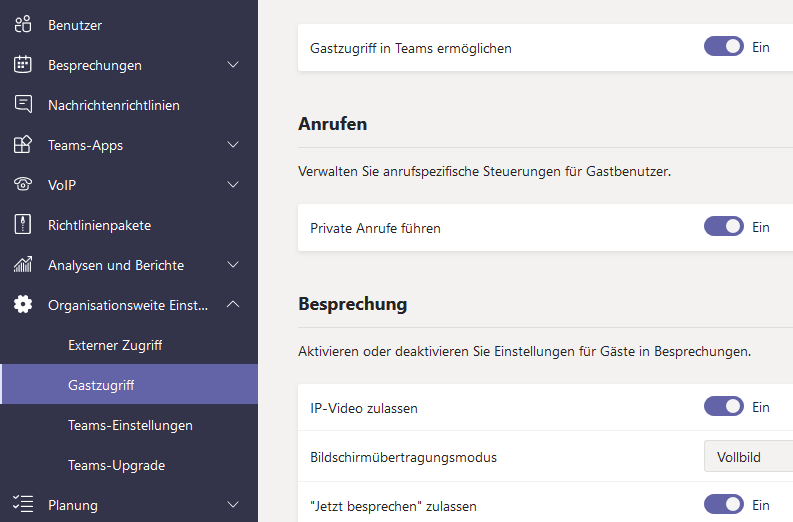Image resolution: width=793 pixels, height=522 pixels.
Task: Open the Bildschirmübertragungsmodus Vollbild dropdown
Action: click(748, 457)
